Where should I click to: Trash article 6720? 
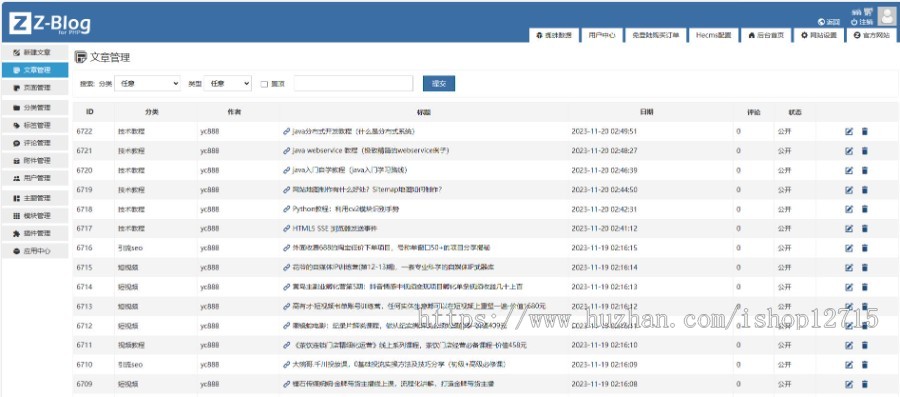[x=864, y=170]
